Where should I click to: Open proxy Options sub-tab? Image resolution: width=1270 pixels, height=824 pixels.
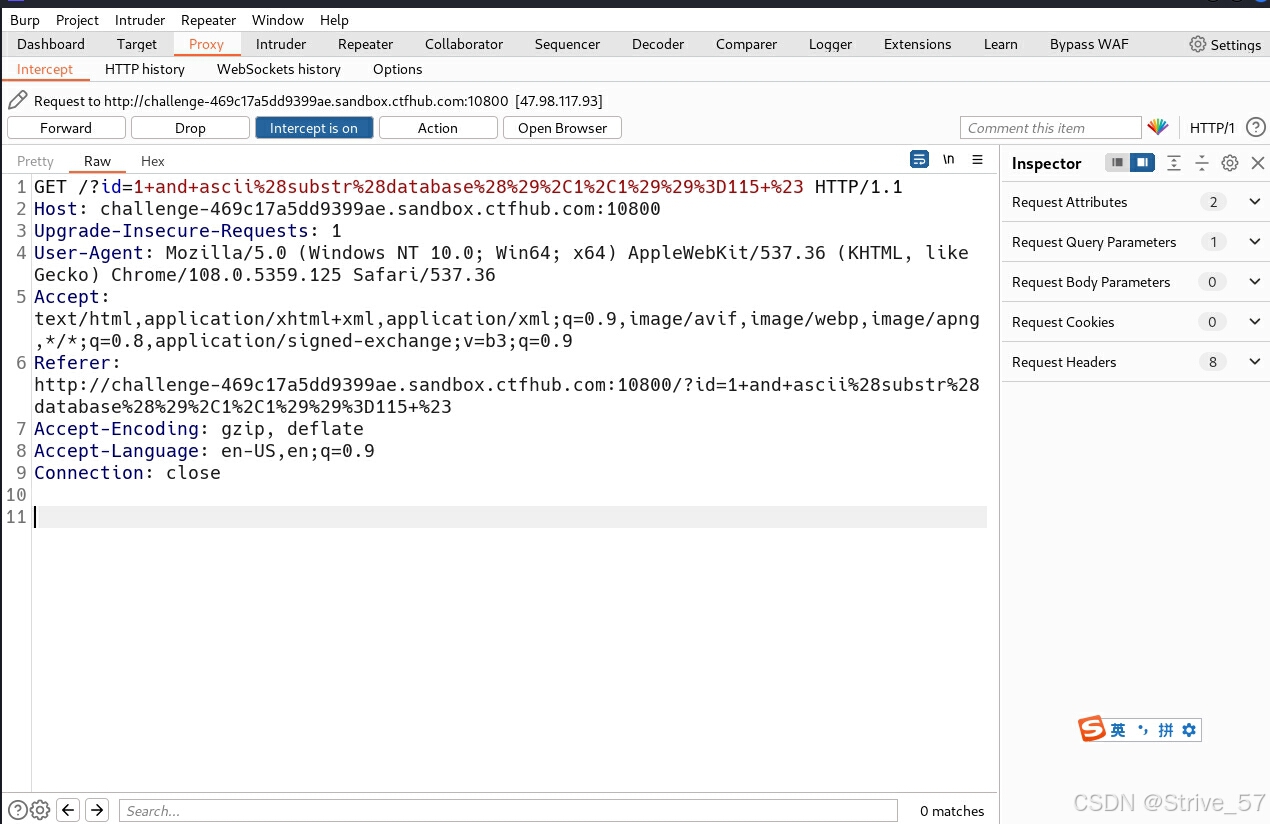coord(398,69)
